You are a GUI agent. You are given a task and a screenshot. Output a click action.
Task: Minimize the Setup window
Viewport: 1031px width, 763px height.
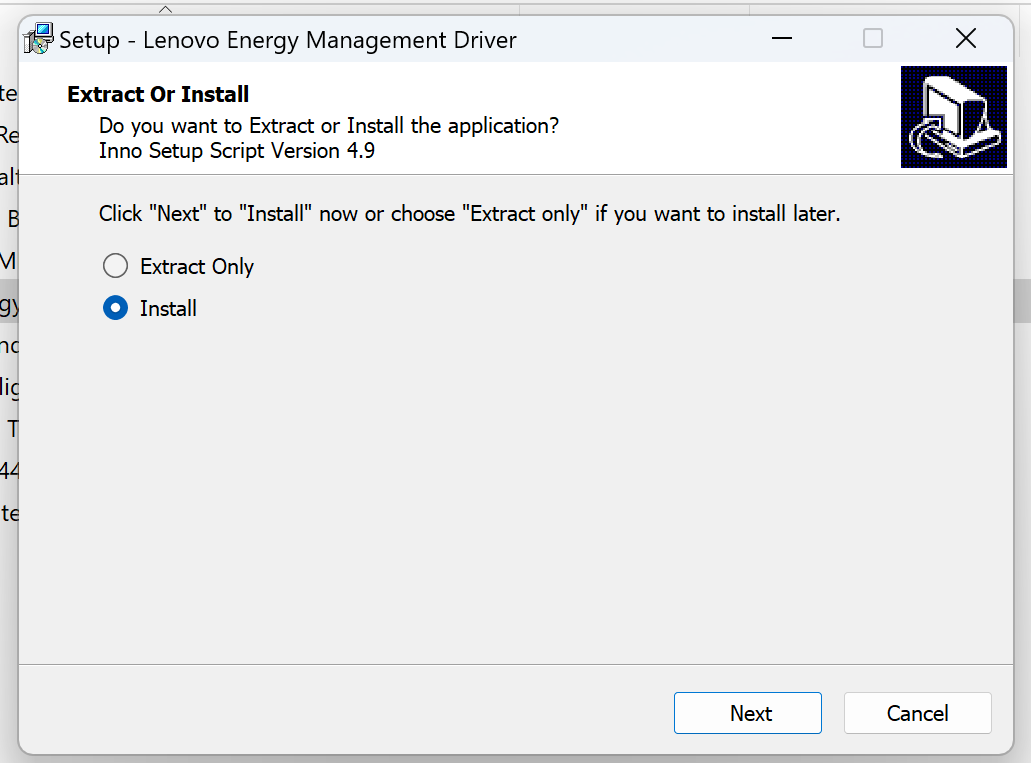coord(782,39)
